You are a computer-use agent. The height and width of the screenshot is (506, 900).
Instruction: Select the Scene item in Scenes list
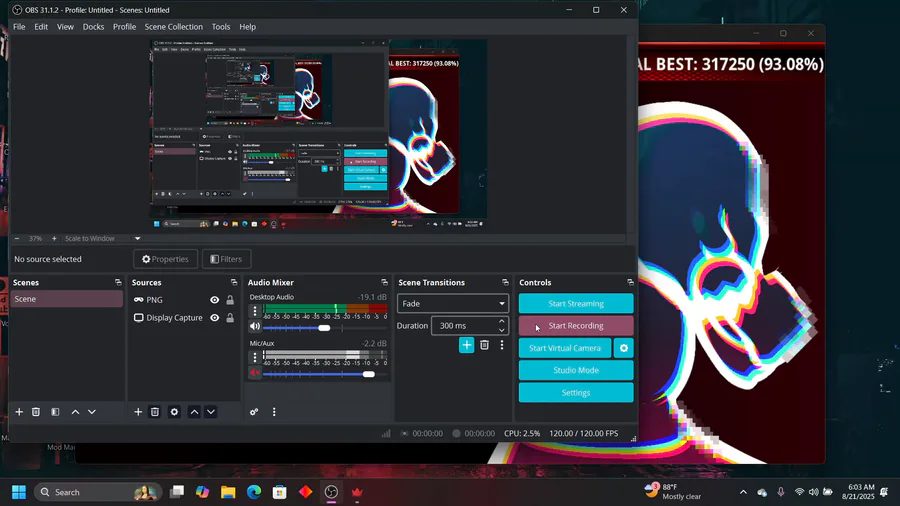pyautogui.click(x=67, y=299)
